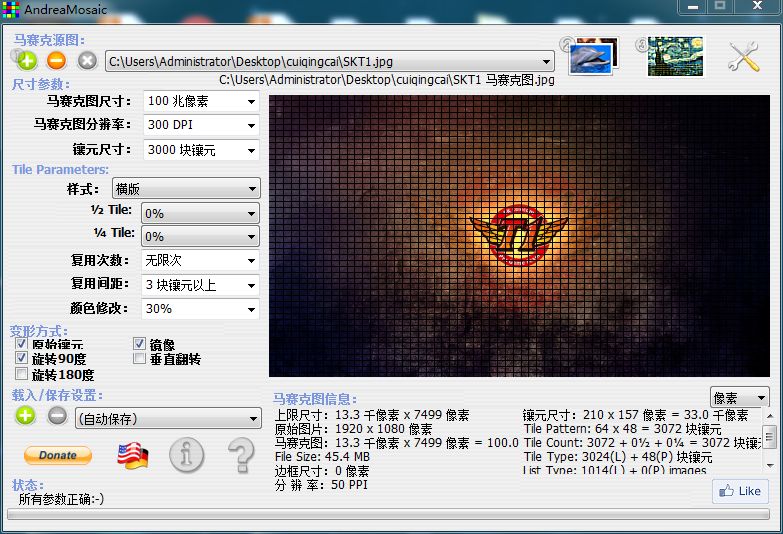Click the info panel scrollbar up arrow
This screenshot has width=783, height=534.
click(x=770, y=416)
